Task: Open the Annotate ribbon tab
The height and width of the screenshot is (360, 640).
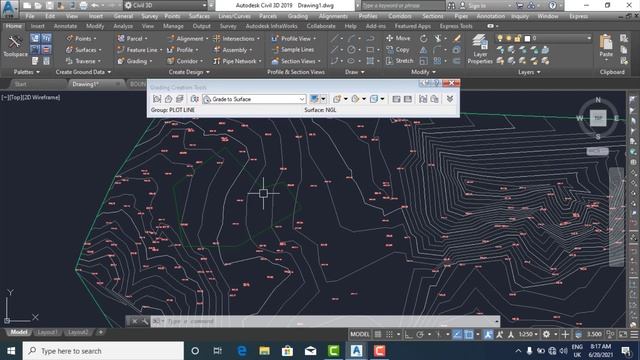Action: (65, 26)
